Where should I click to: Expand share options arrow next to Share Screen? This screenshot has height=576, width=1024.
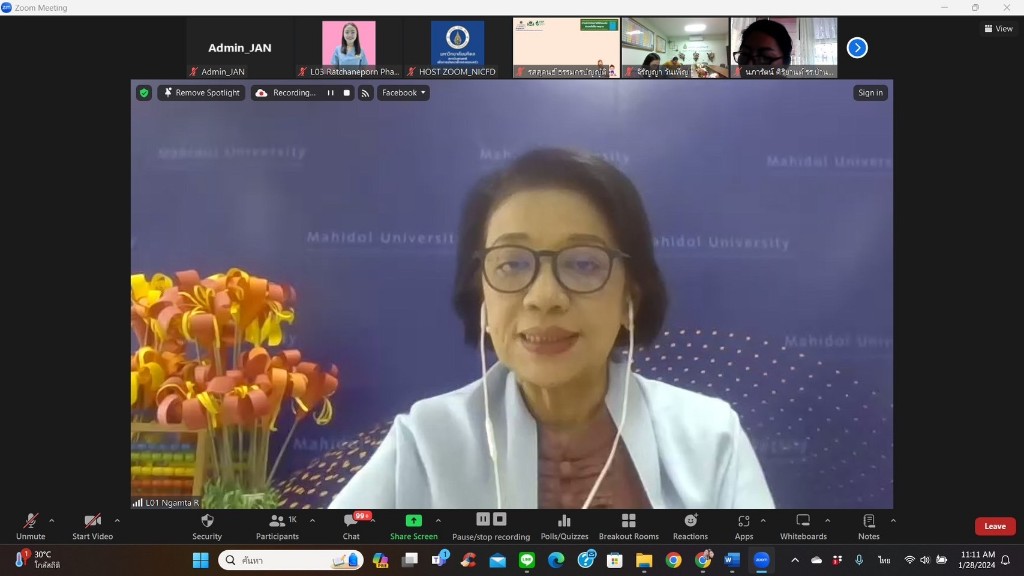point(438,520)
